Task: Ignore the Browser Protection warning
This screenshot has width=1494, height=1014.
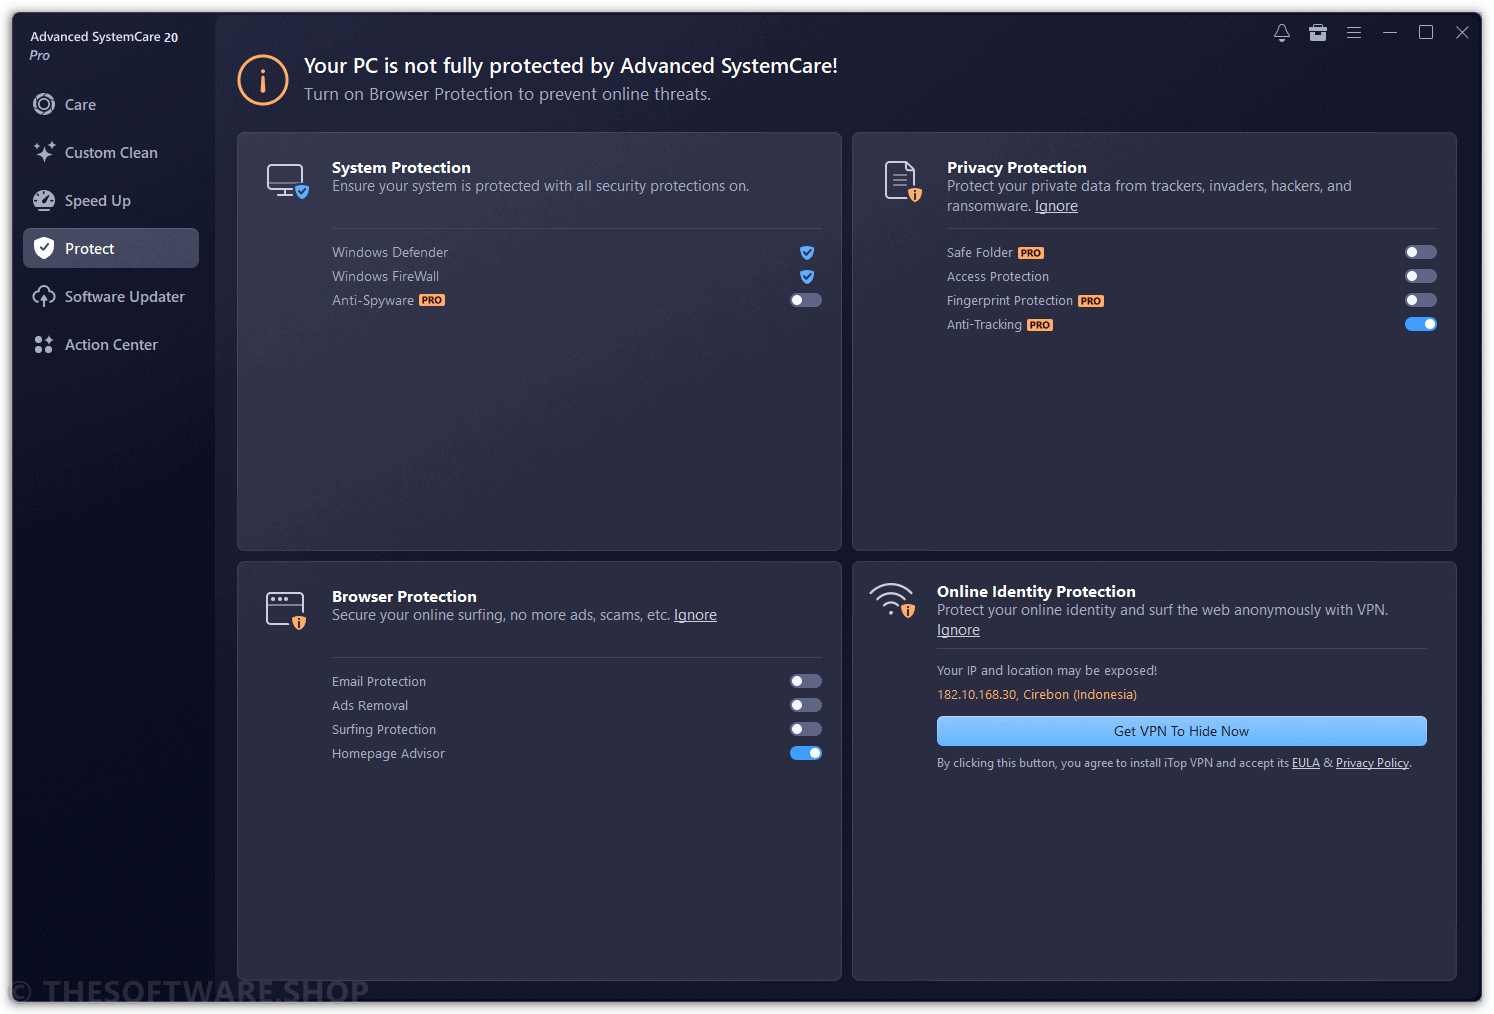Action: [695, 615]
